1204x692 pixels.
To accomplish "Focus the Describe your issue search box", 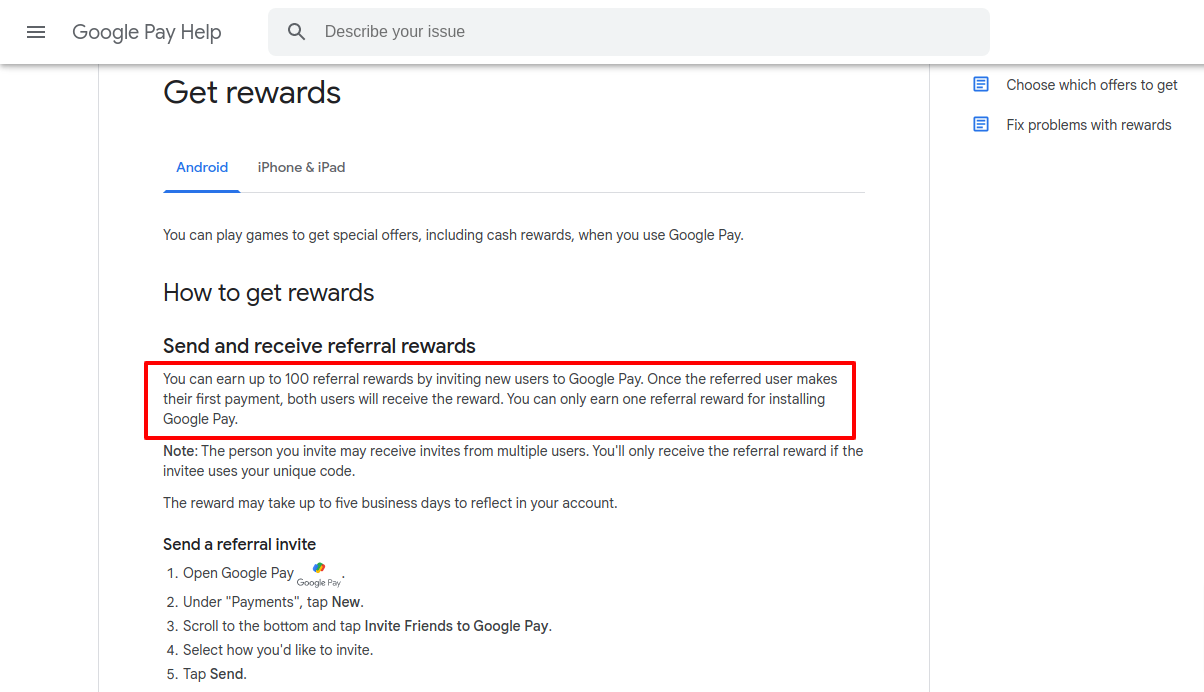I will pyautogui.click(x=629, y=32).
